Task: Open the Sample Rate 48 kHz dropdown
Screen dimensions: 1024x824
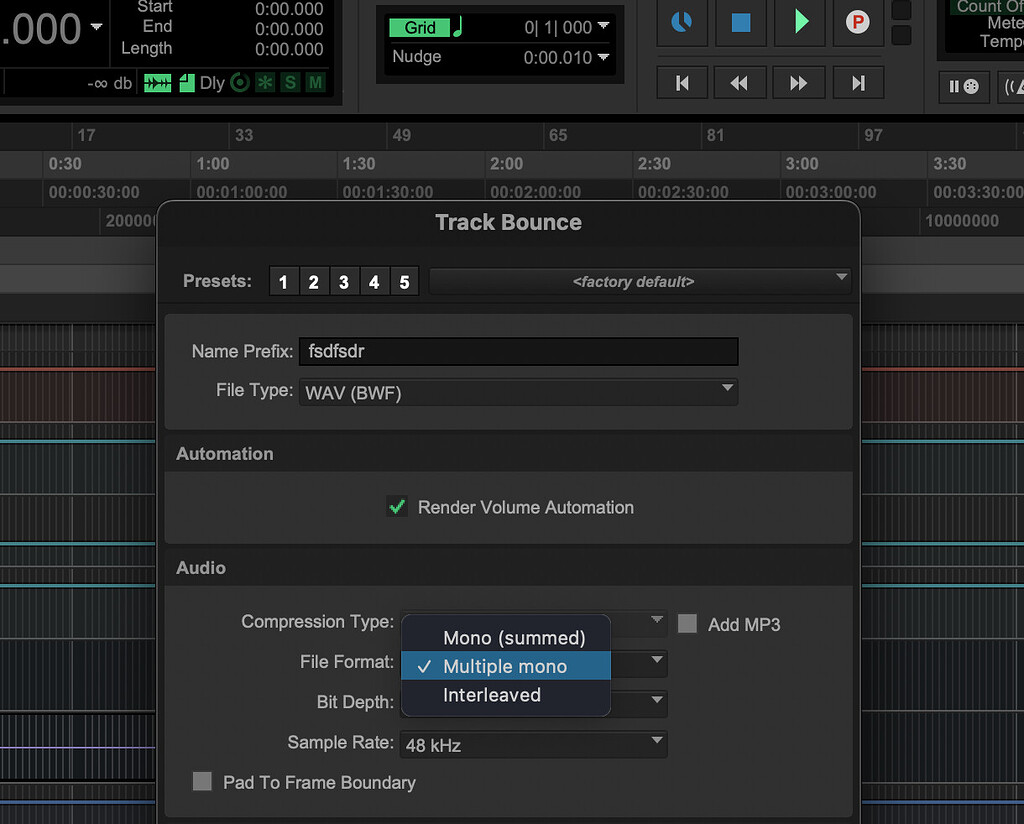Action: click(x=533, y=744)
